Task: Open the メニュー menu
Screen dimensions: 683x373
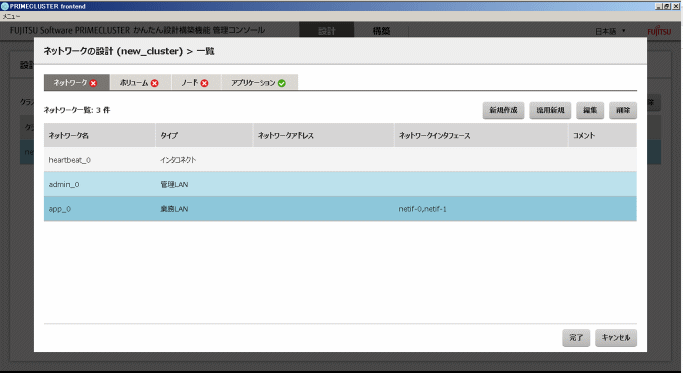Action: (x=11, y=17)
